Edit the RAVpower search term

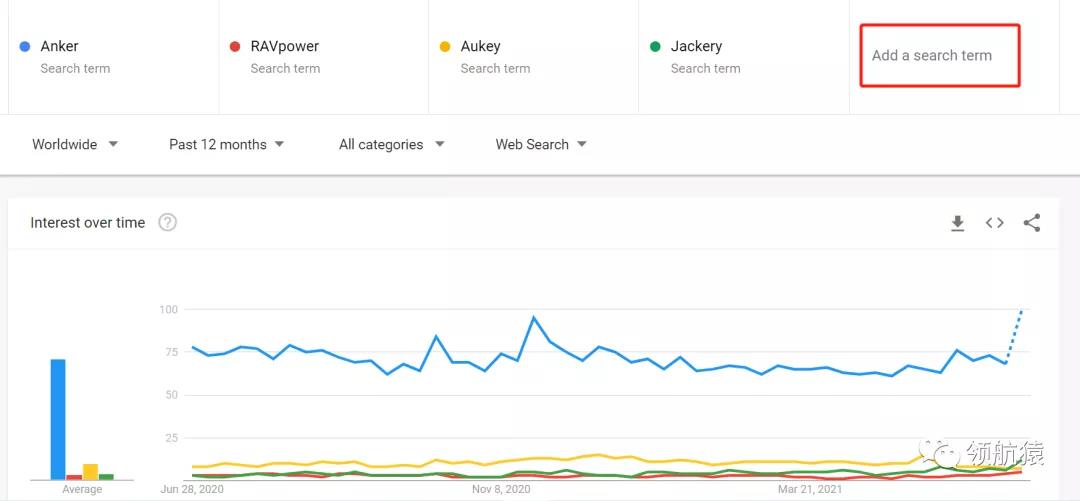(x=285, y=47)
